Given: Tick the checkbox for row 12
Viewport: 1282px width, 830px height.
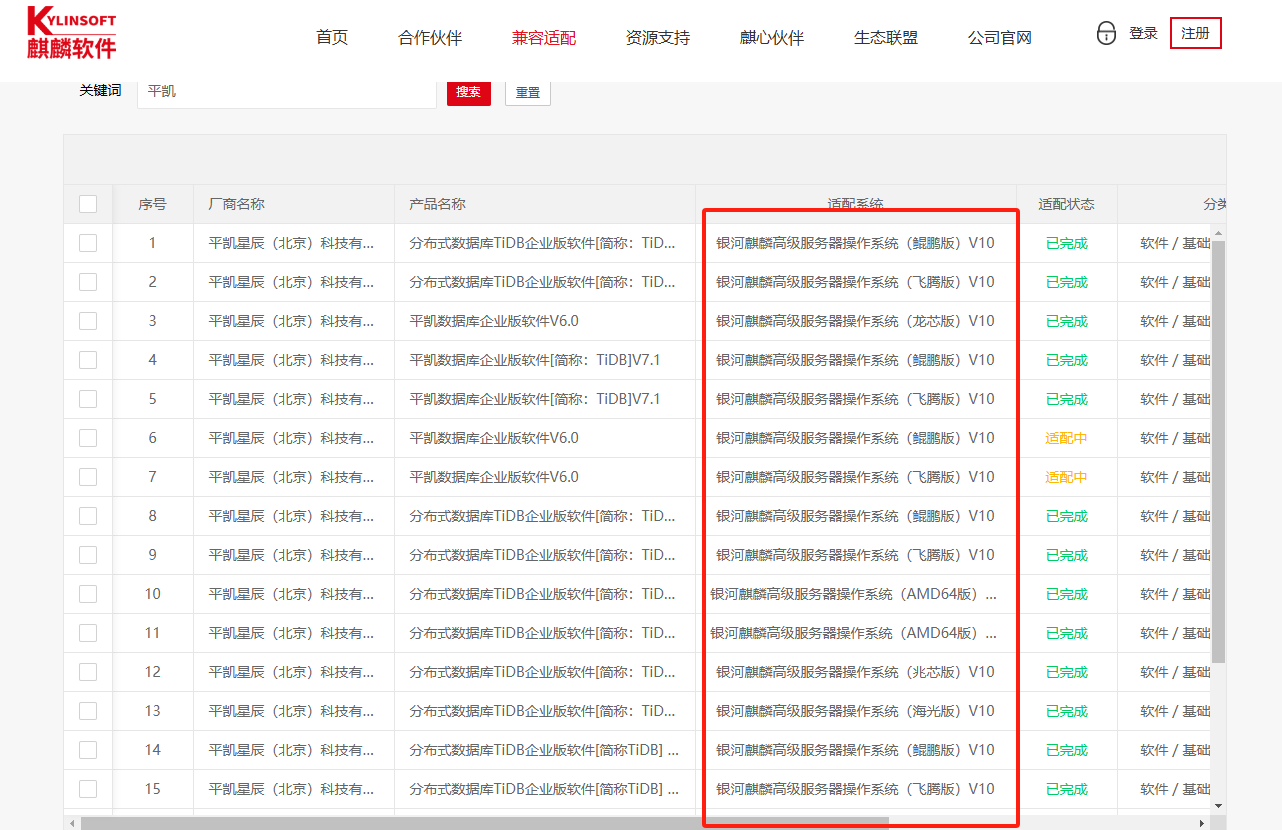Looking at the screenshot, I should (88, 672).
